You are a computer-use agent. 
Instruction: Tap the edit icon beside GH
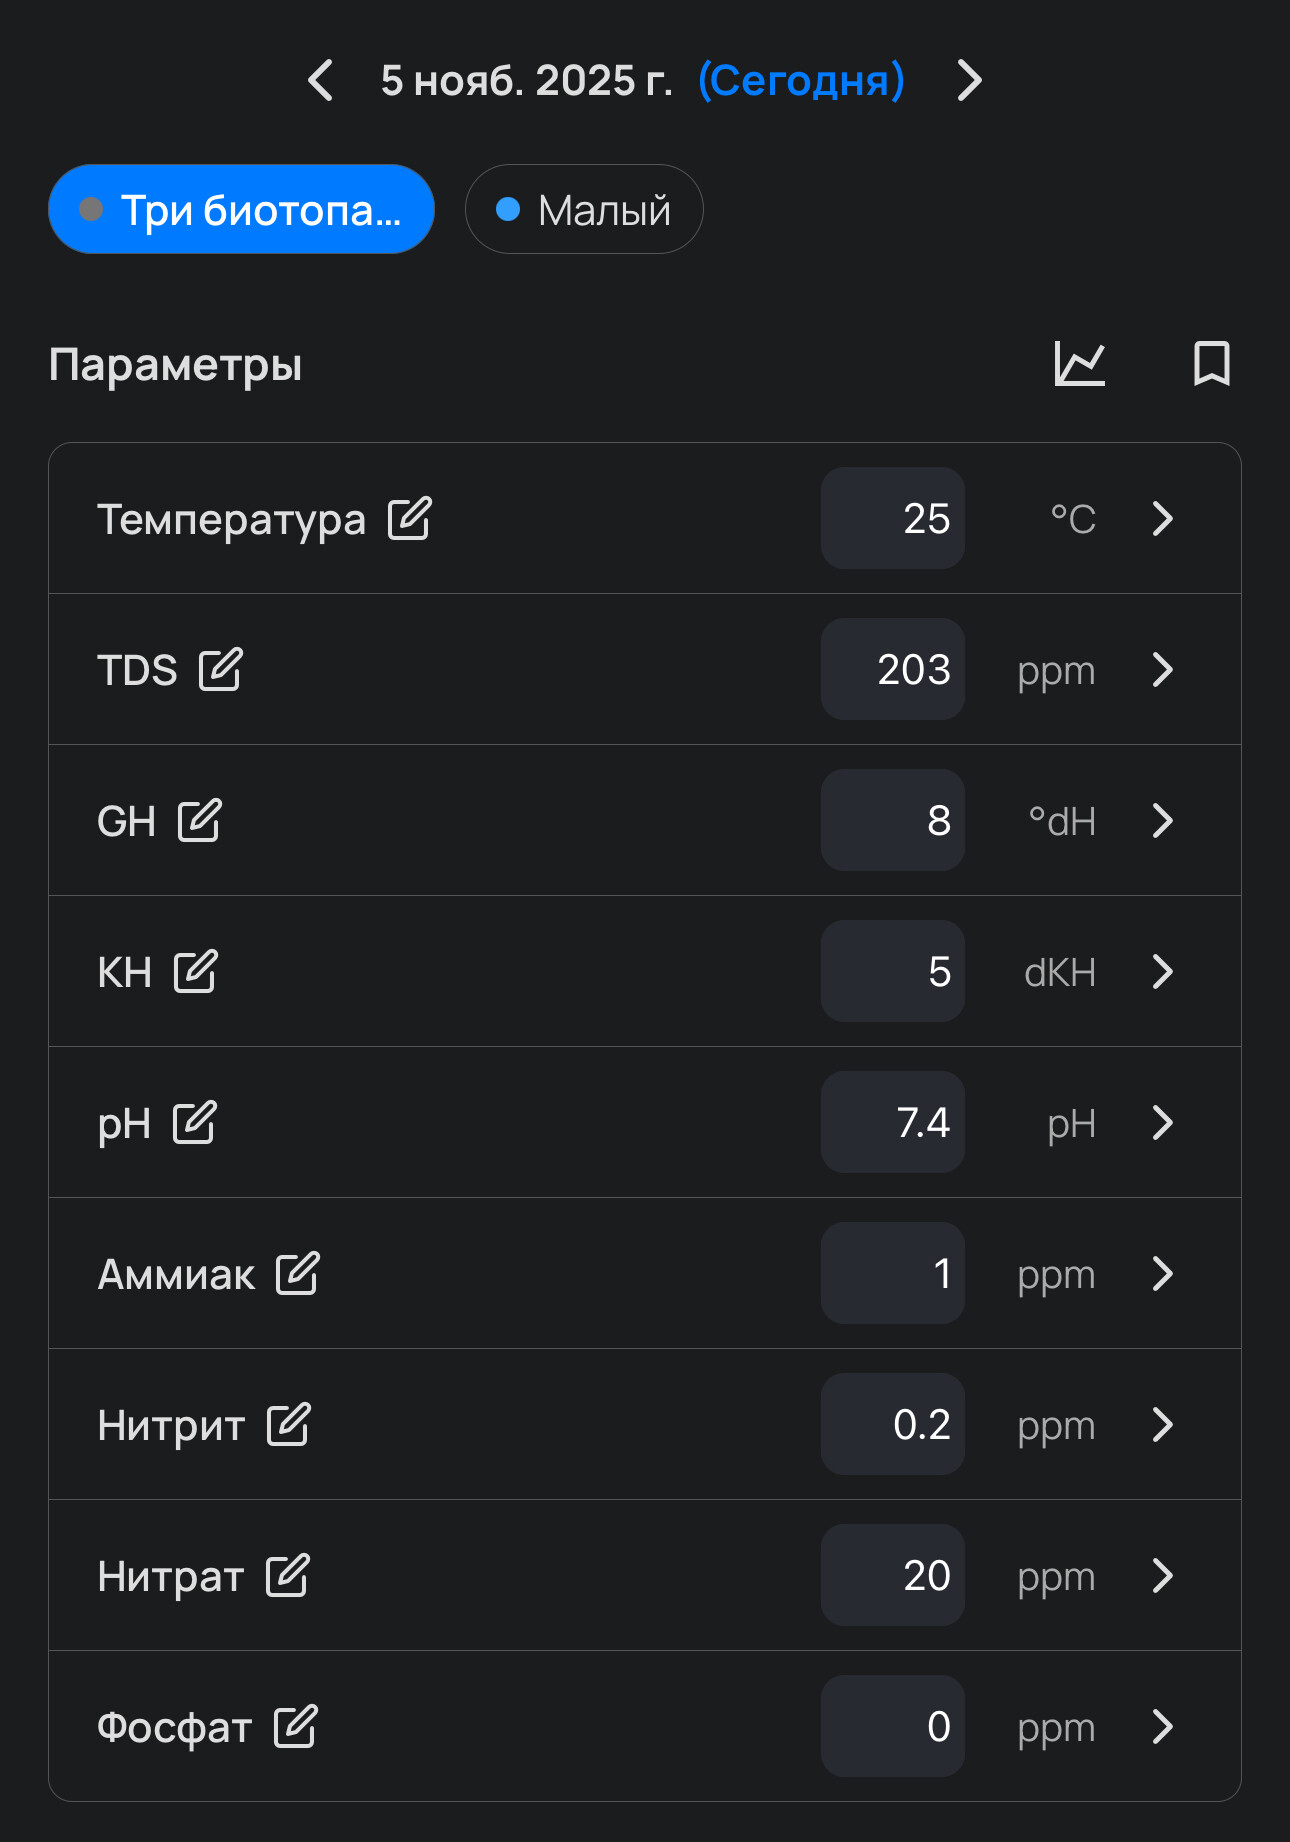click(199, 821)
